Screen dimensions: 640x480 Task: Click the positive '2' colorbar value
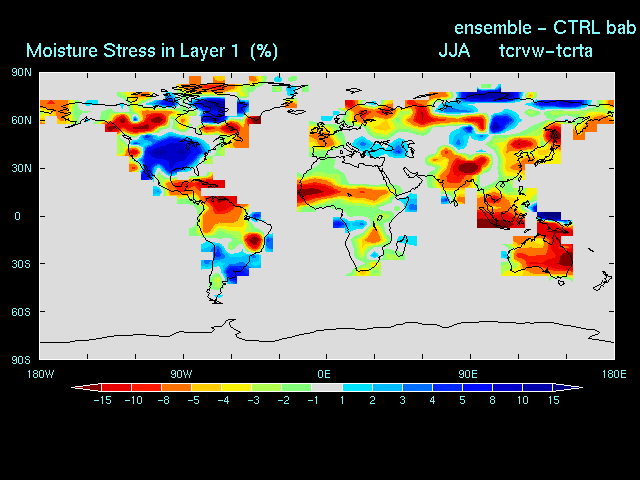point(372,400)
